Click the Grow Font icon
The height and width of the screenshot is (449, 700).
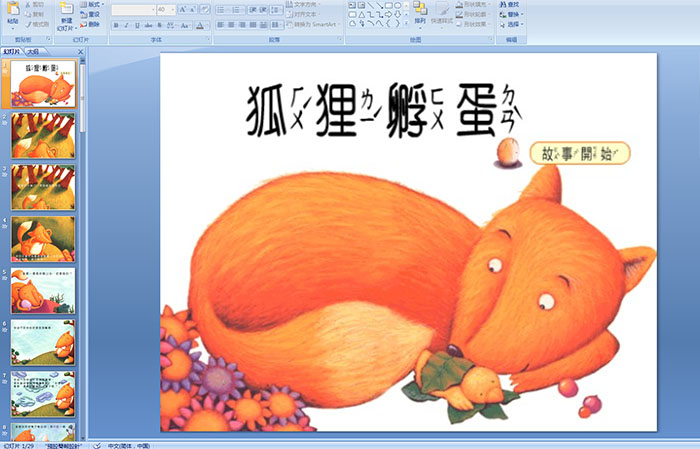pos(183,10)
